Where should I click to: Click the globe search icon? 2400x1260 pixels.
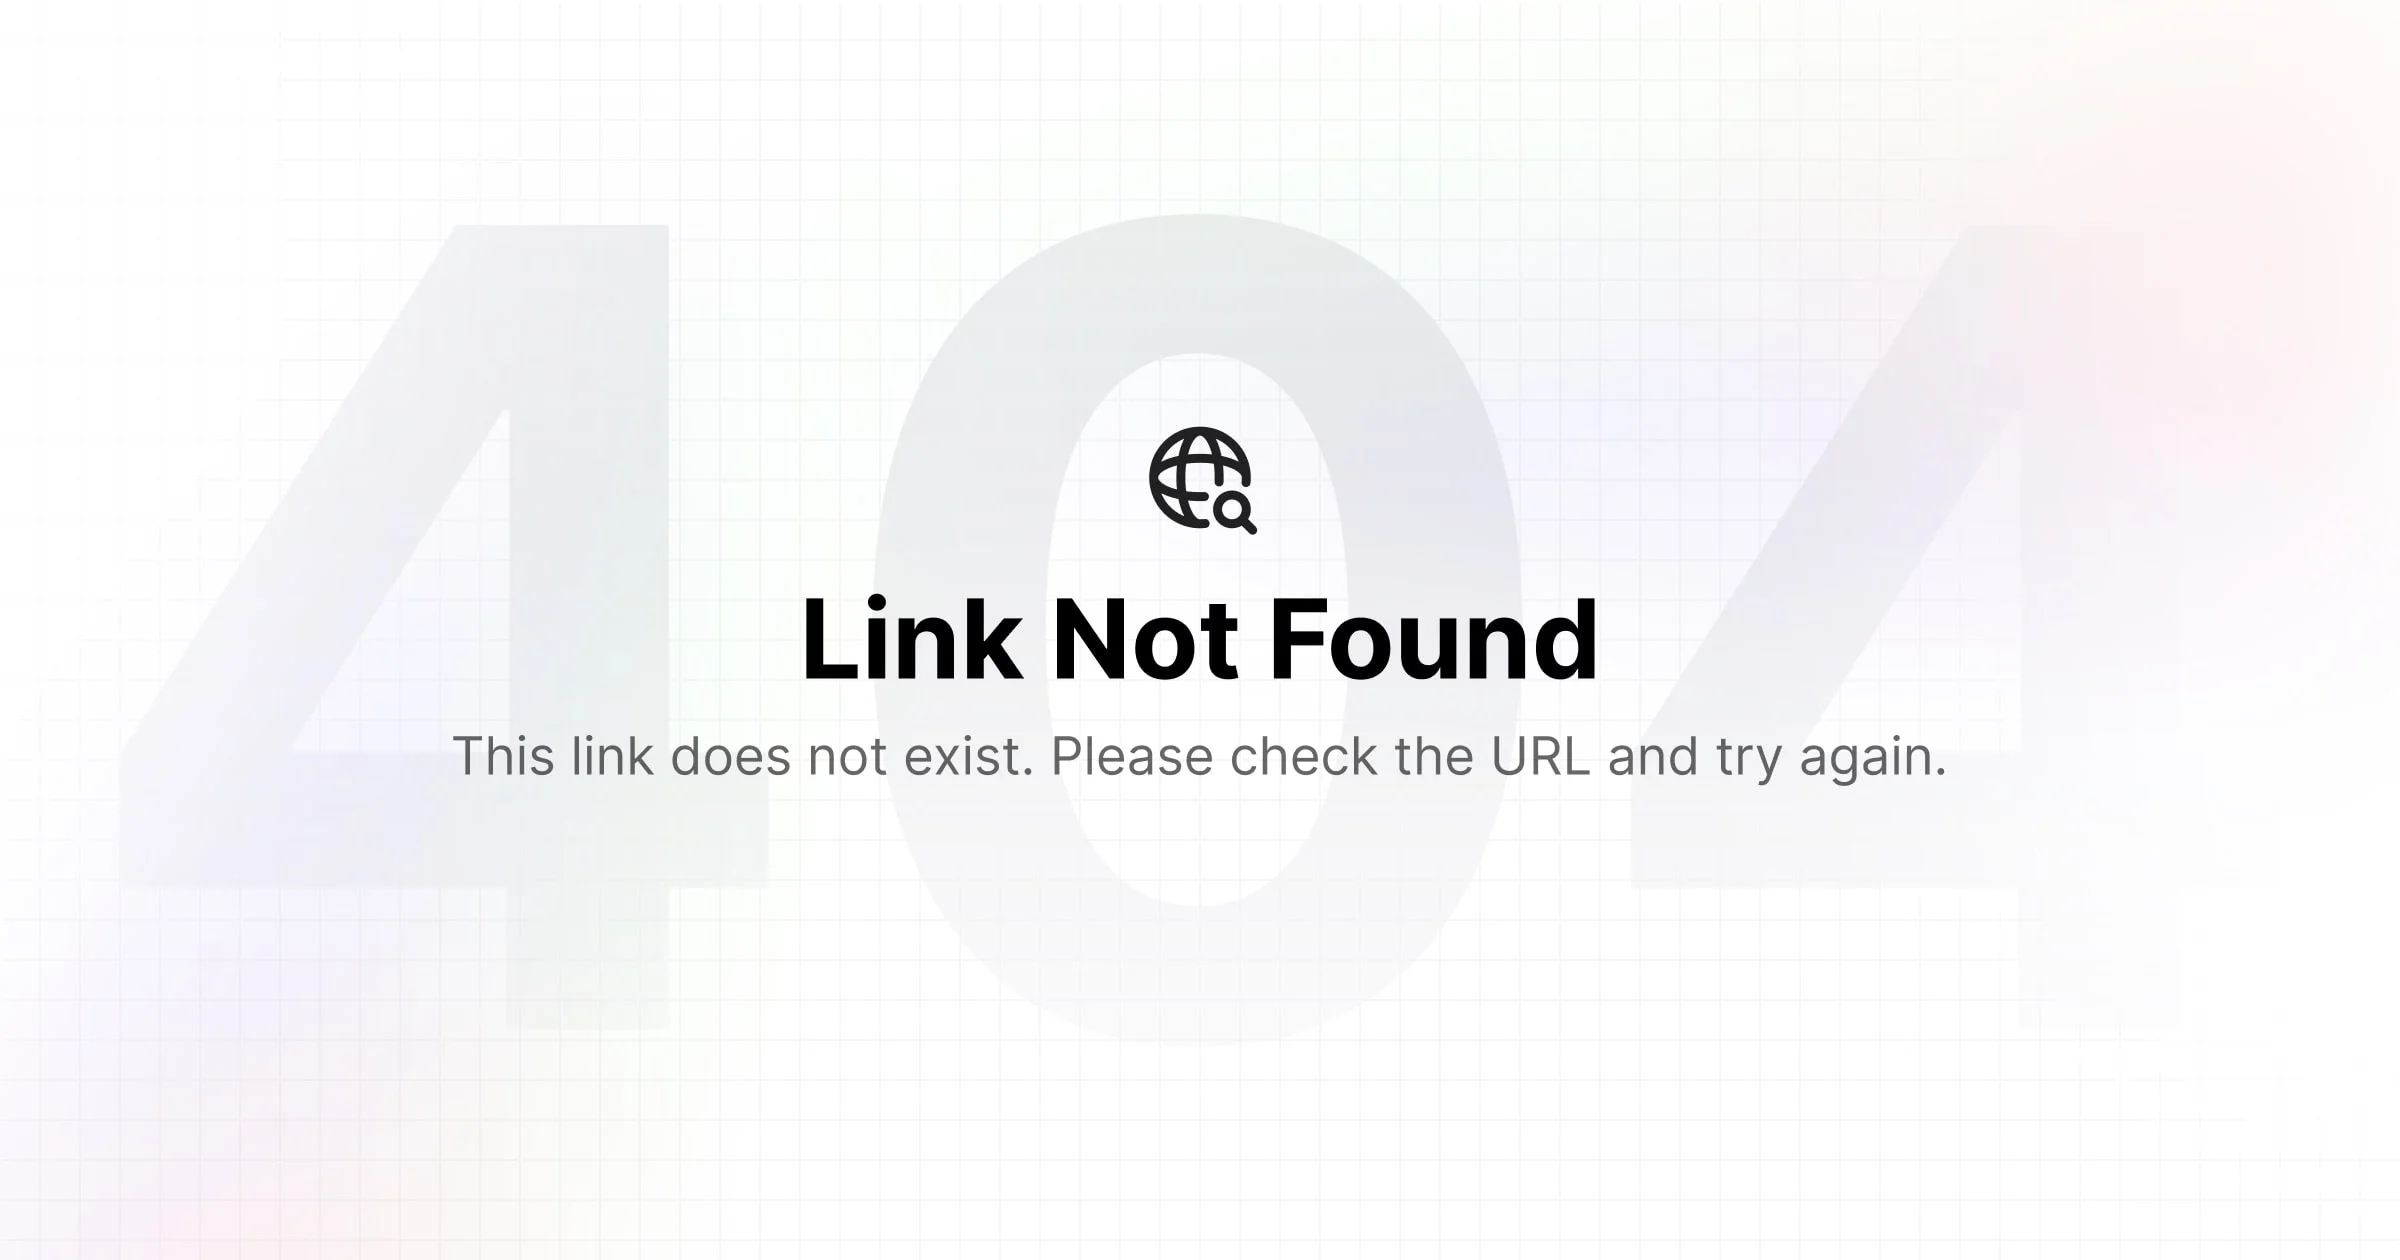1201,480
